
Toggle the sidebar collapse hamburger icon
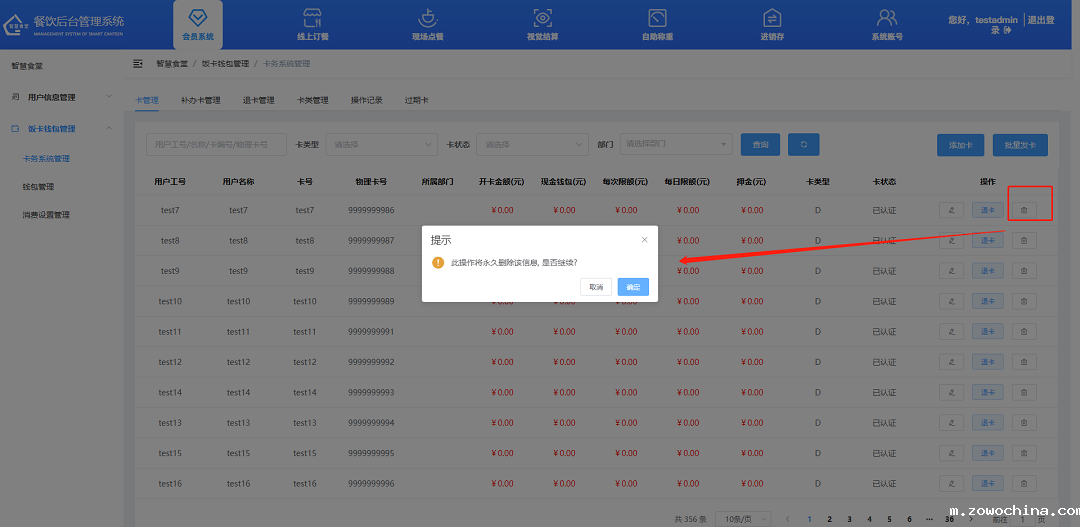(138, 63)
